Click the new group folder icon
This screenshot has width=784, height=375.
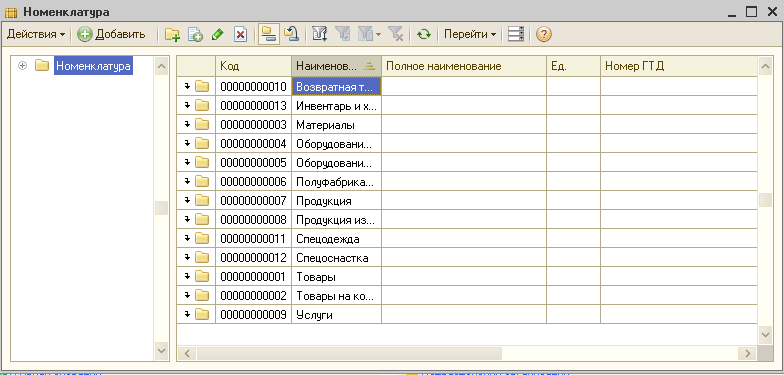coord(172,34)
